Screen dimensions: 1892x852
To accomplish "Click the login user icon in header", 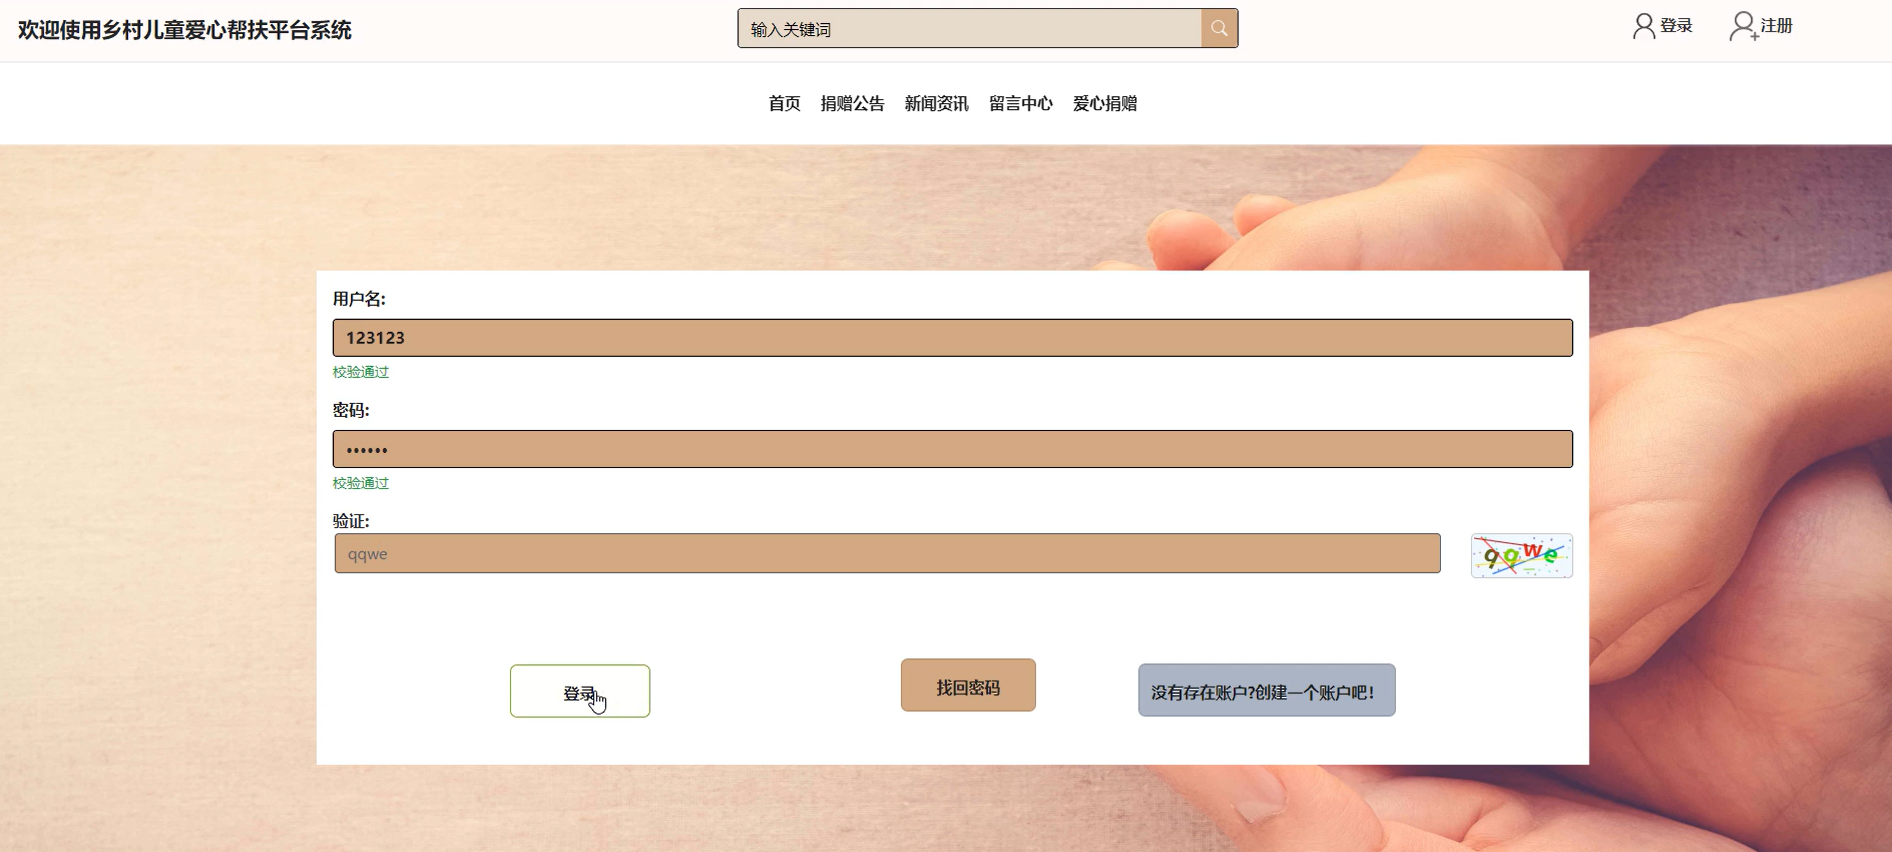I will pyautogui.click(x=1643, y=26).
